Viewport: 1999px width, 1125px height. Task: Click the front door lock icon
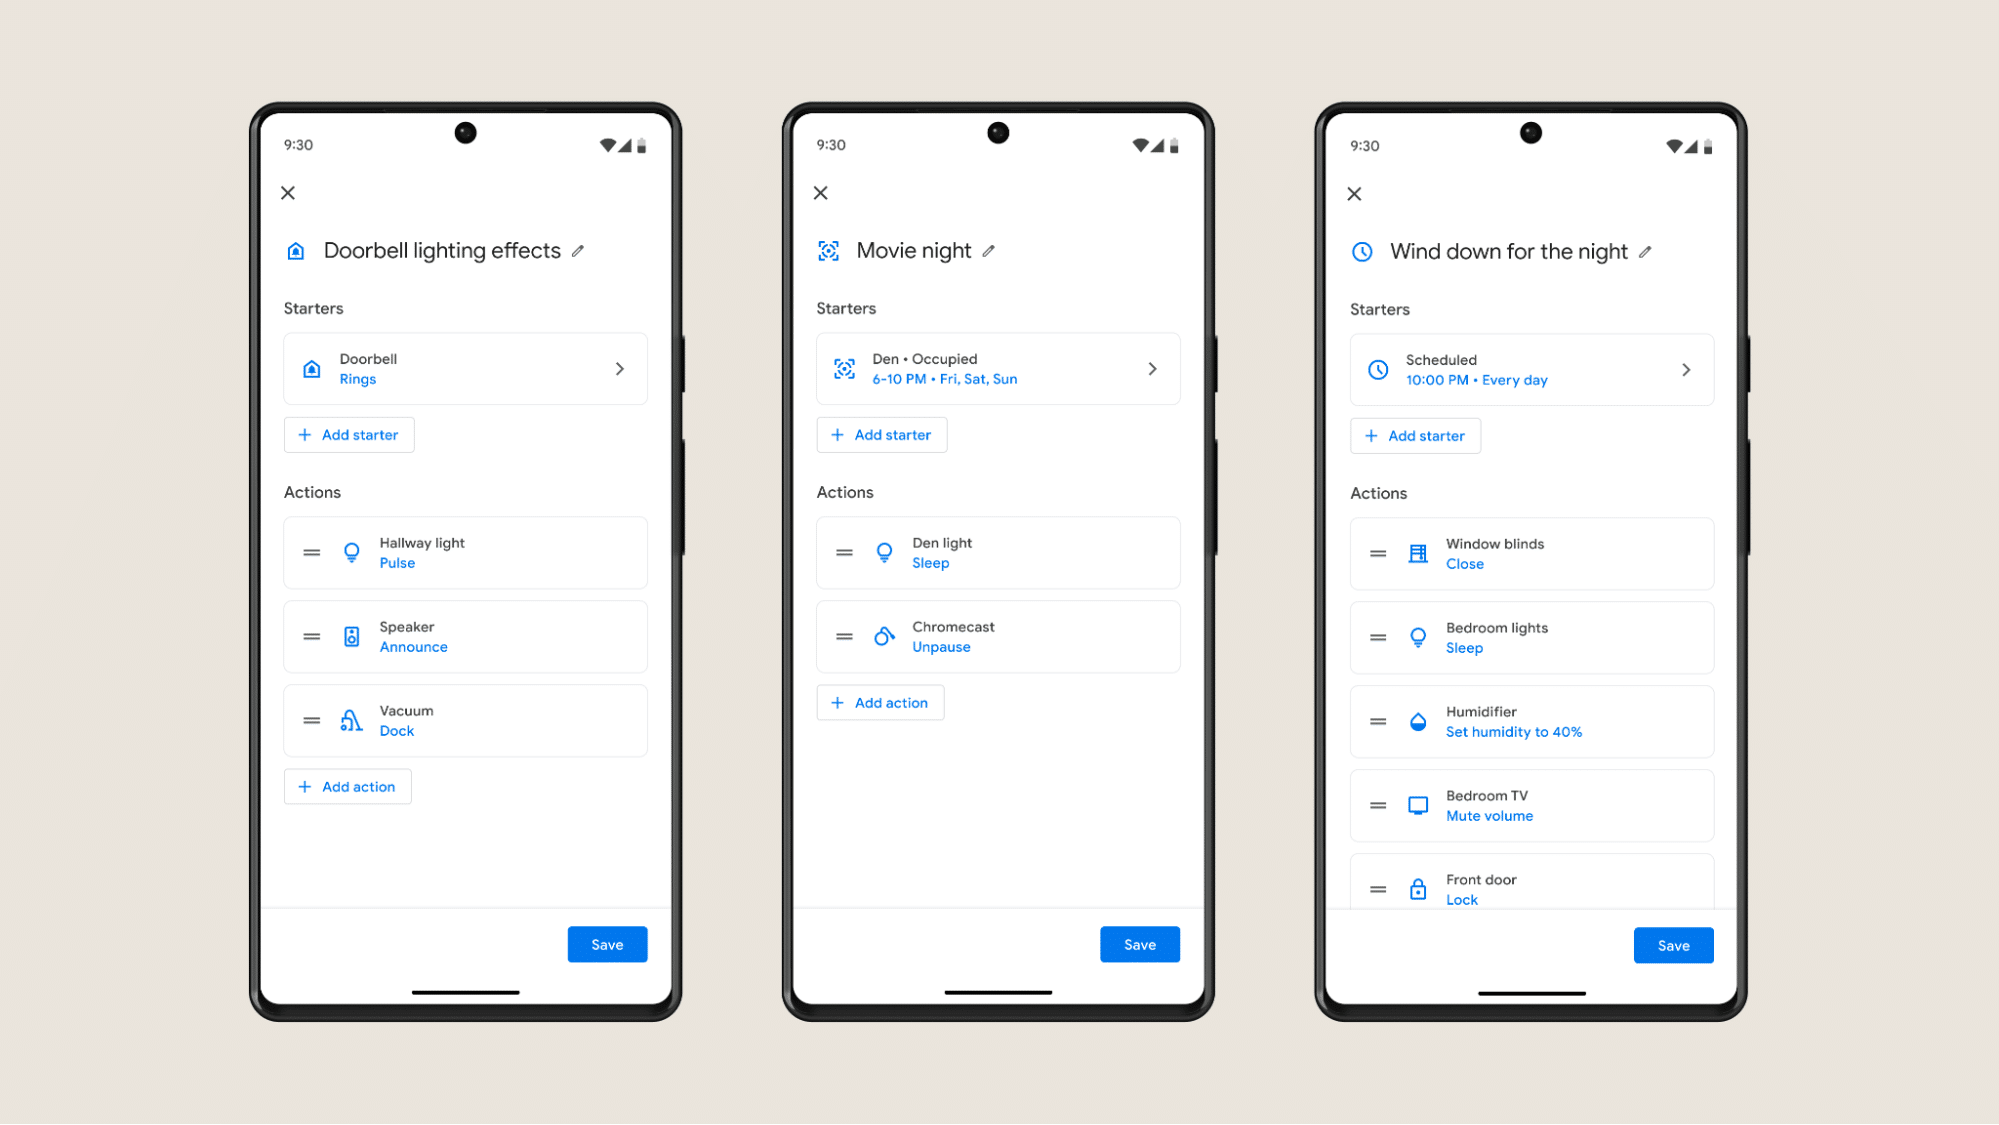(x=1418, y=887)
